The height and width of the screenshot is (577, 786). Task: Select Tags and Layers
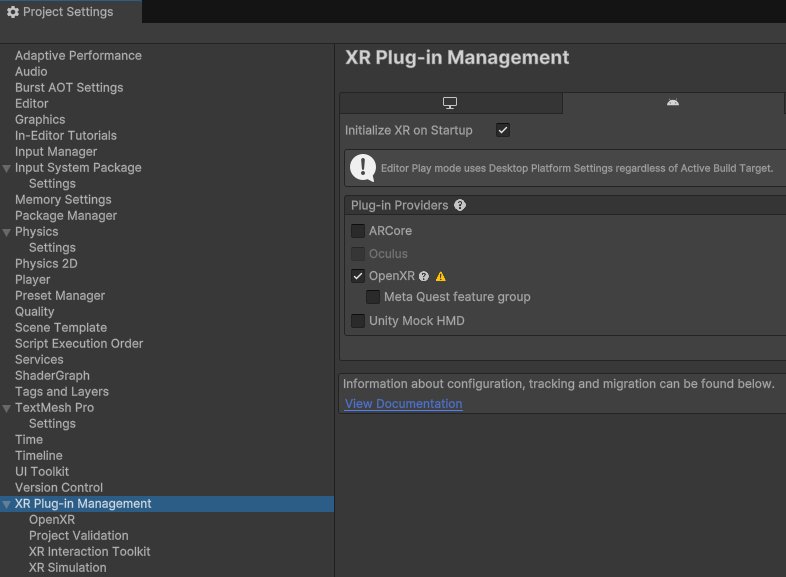pos(62,392)
